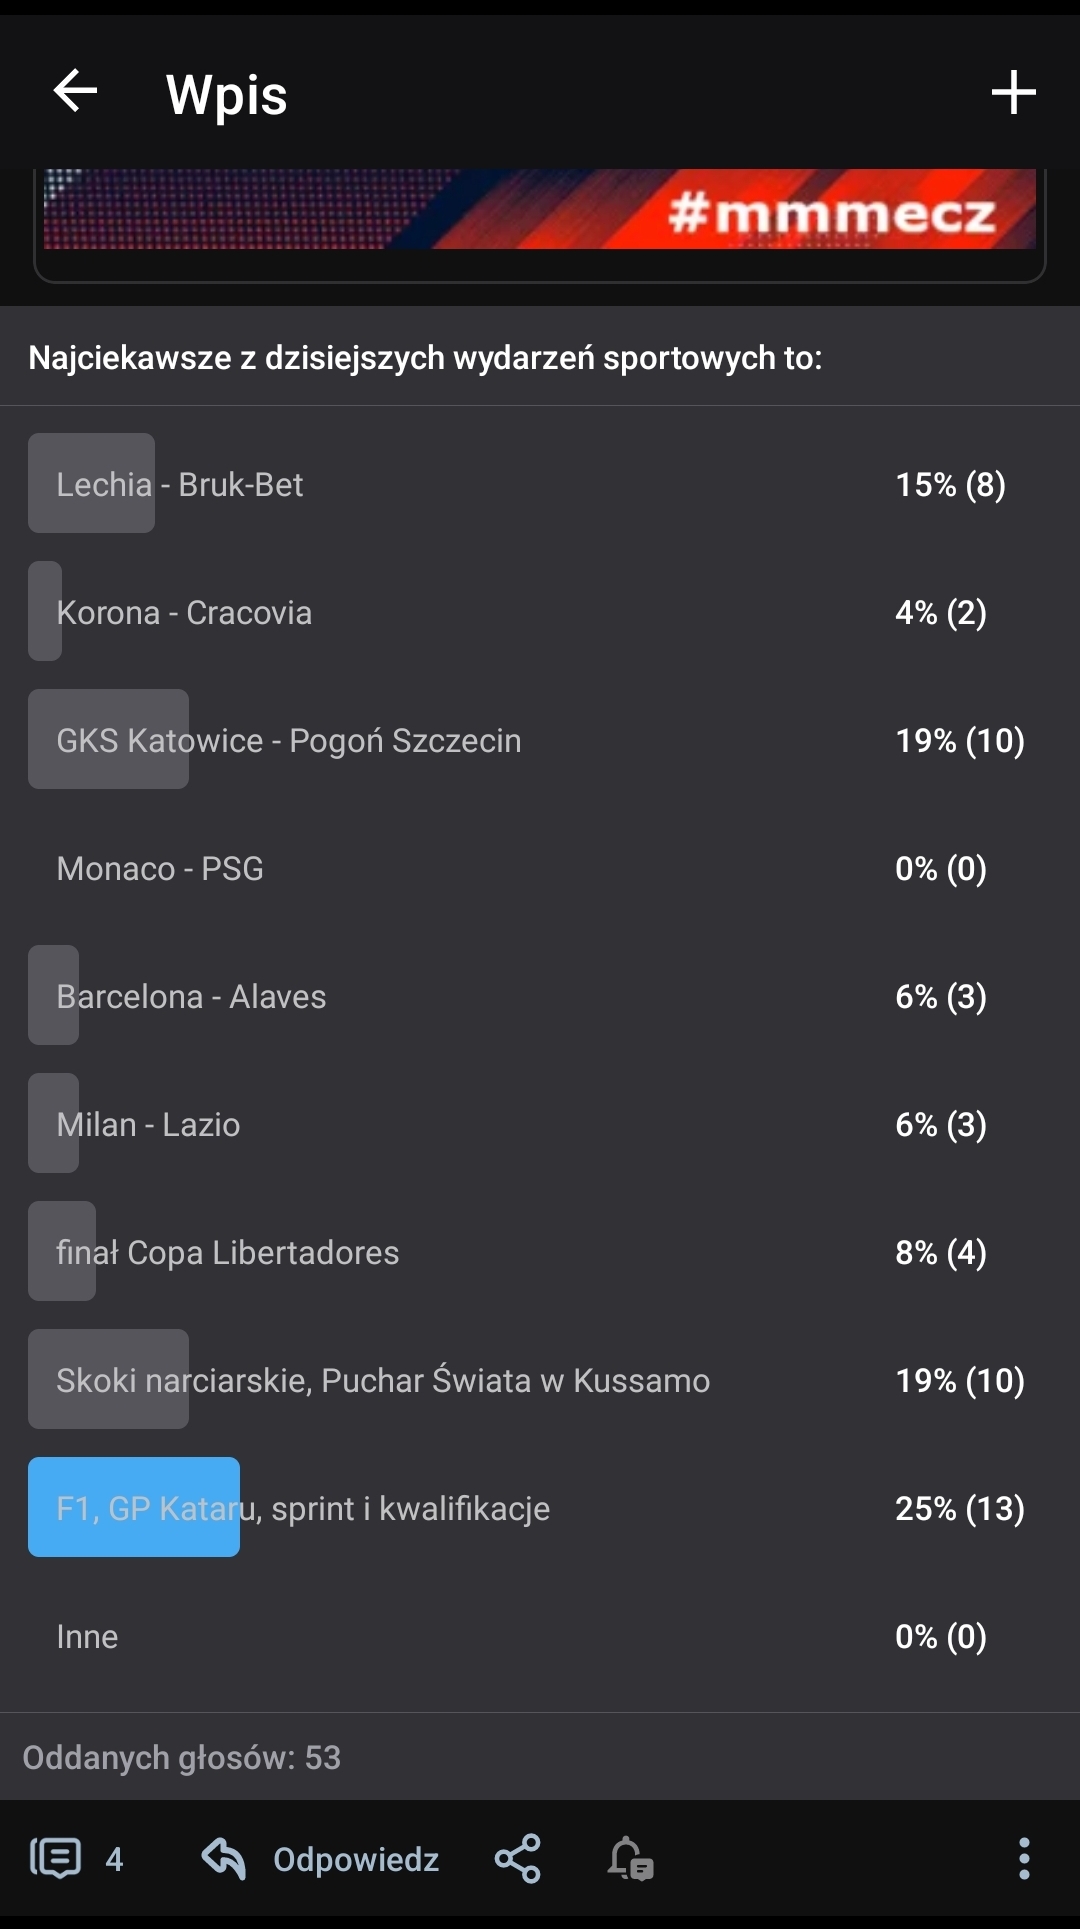Tap the comment count number 4
Screen dimensions: 1080x1929
[115, 1859]
